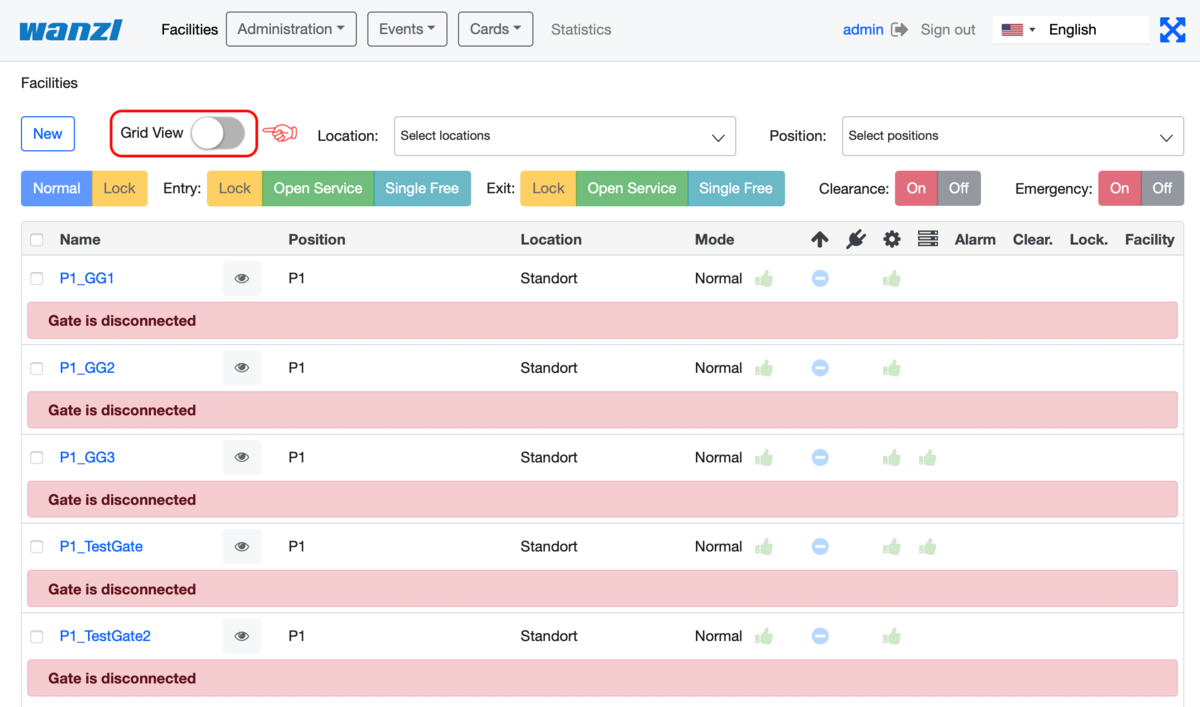The width and height of the screenshot is (1200, 707).
Task: Click the blue expand icon at top right
Action: [1172, 29]
